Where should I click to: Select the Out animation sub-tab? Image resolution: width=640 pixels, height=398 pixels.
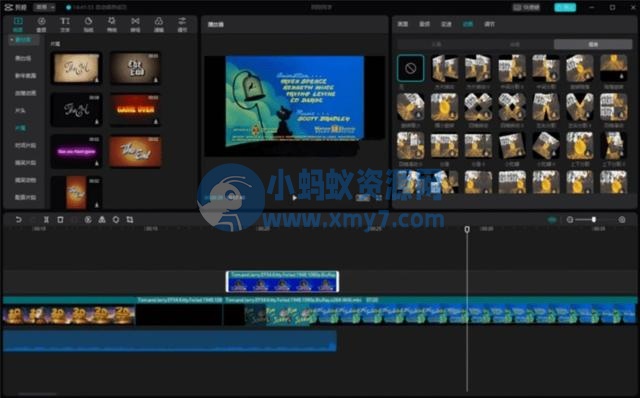click(x=515, y=44)
